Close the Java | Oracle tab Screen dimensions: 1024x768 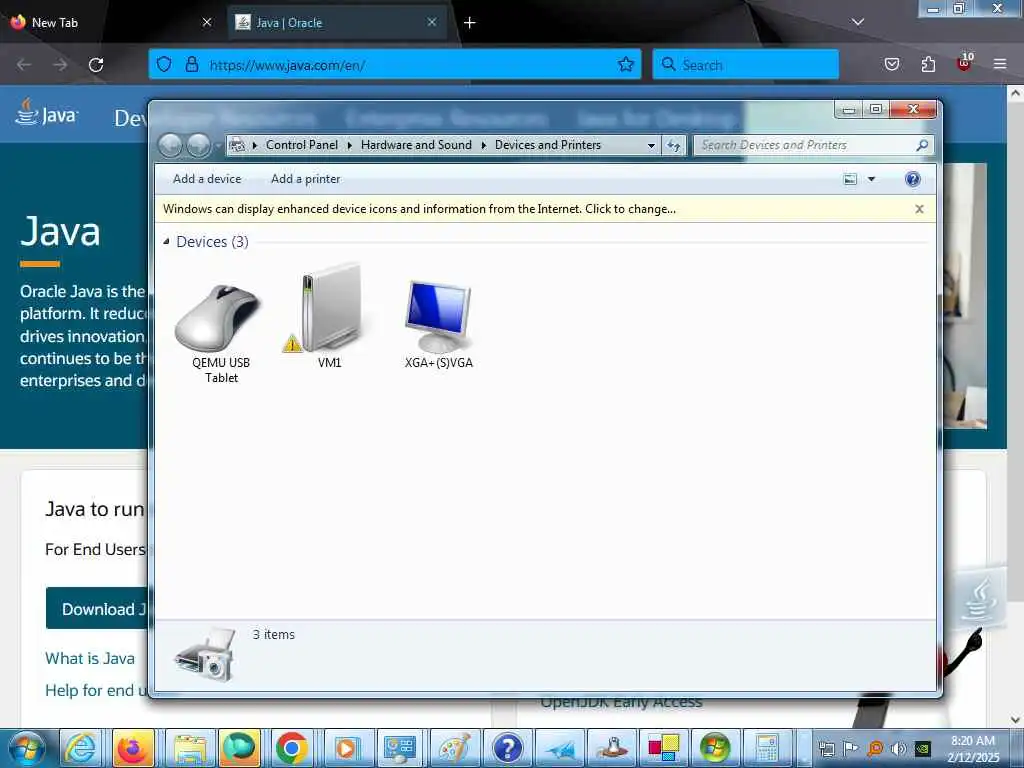tap(432, 22)
